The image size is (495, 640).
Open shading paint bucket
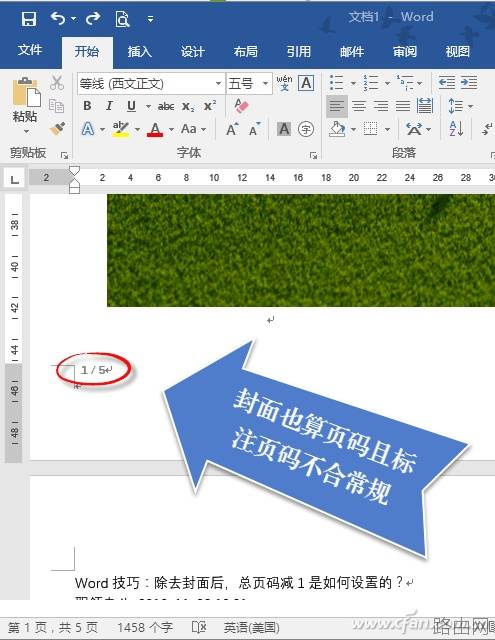(337, 129)
